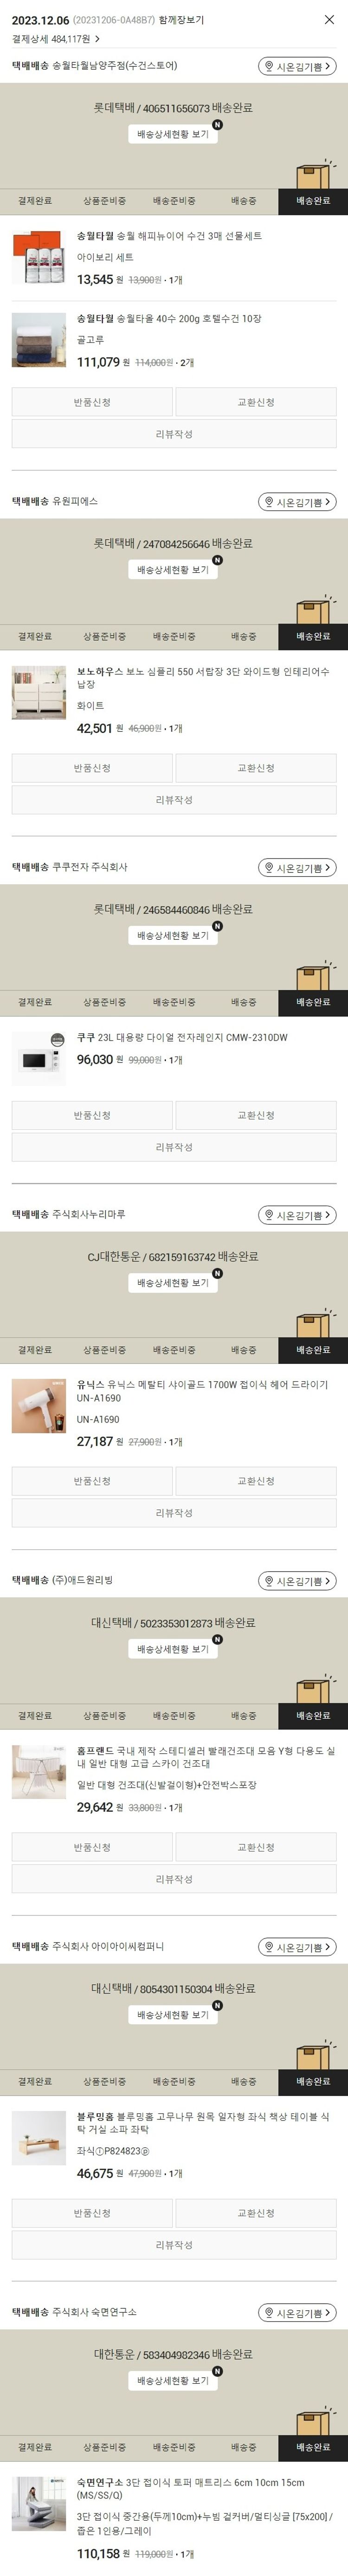View delivery details for 롯데택배 406511656073
The width and height of the screenshot is (348, 2576).
[173, 134]
